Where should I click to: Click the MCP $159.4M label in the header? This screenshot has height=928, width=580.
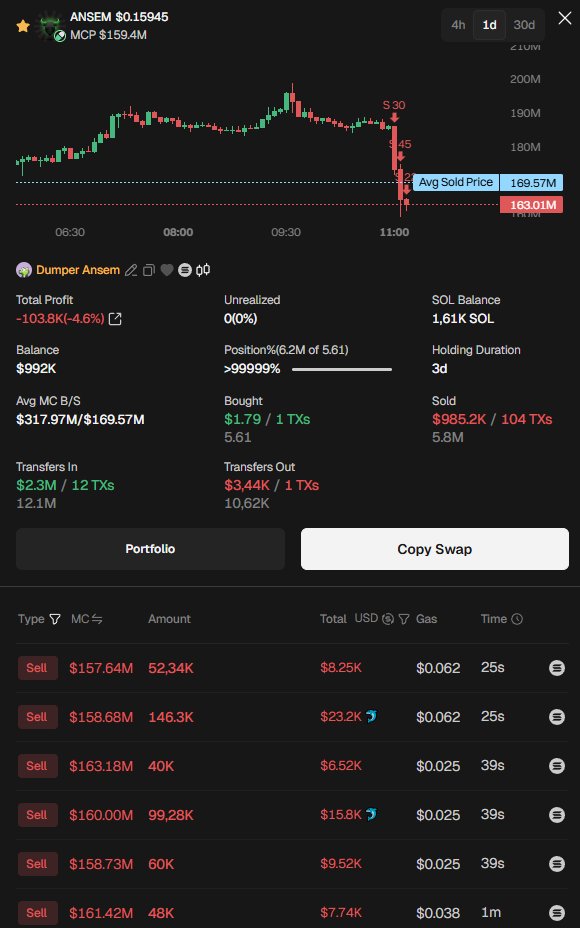[108, 36]
